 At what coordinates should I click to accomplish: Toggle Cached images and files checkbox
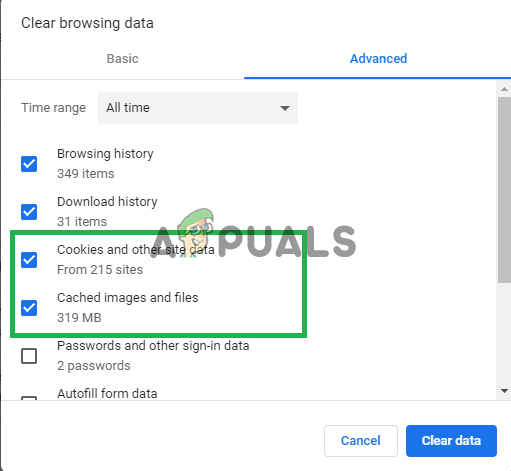[x=29, y=308]
